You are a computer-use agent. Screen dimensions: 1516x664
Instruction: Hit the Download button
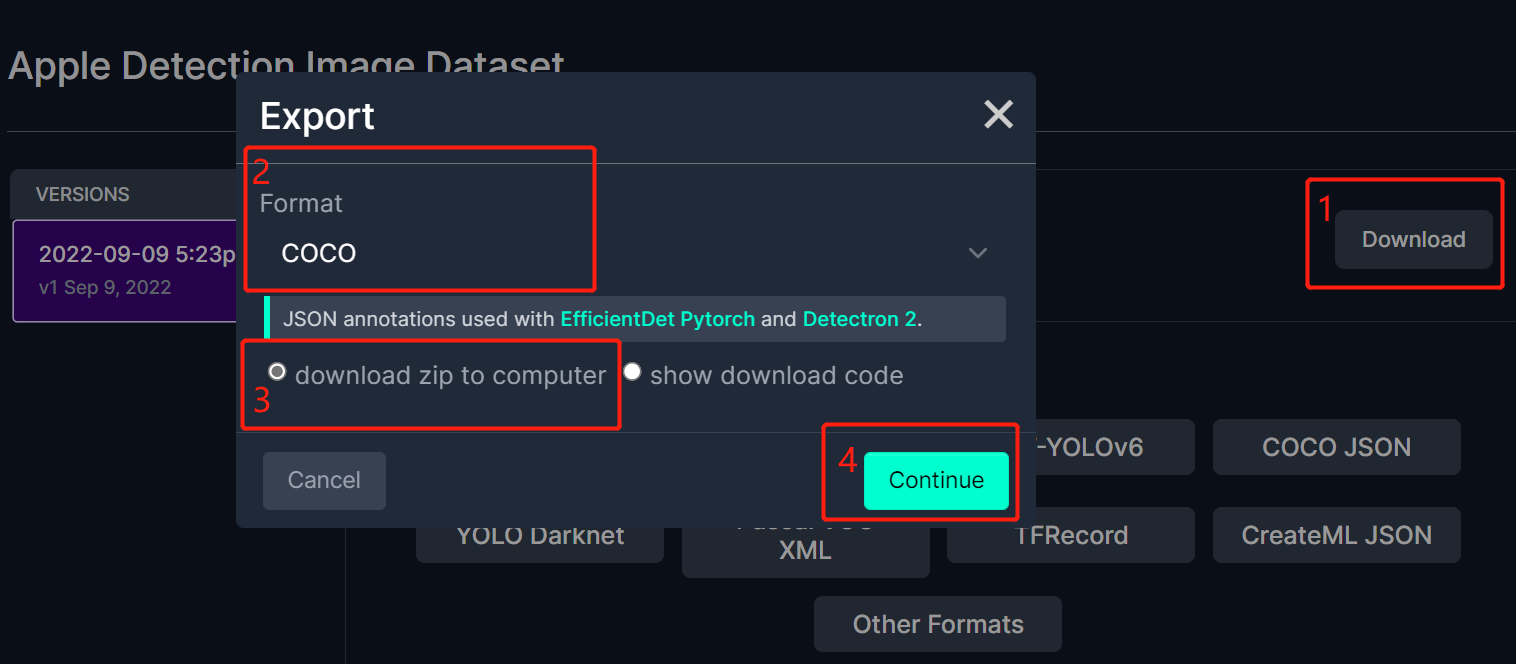click(x=1413, y=239)
